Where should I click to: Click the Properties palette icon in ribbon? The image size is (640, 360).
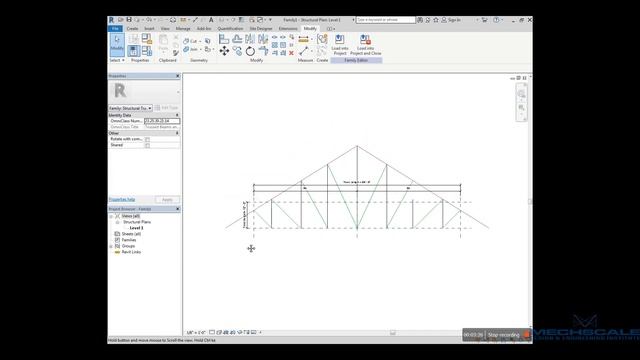click(x=133, y=51)
